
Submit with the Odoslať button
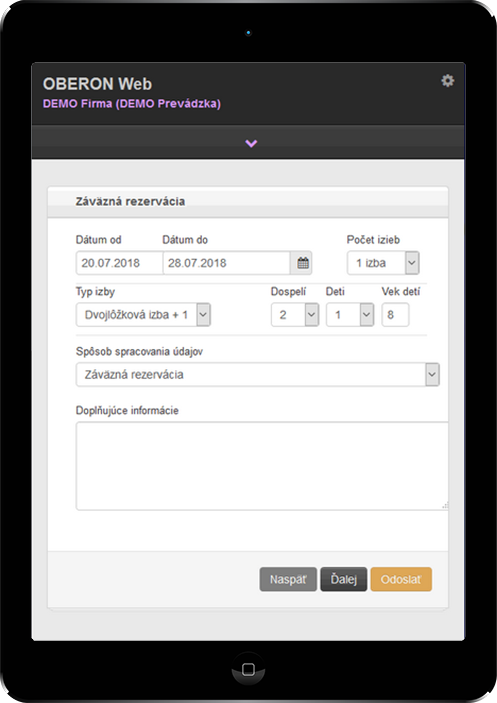coord(401,579)
